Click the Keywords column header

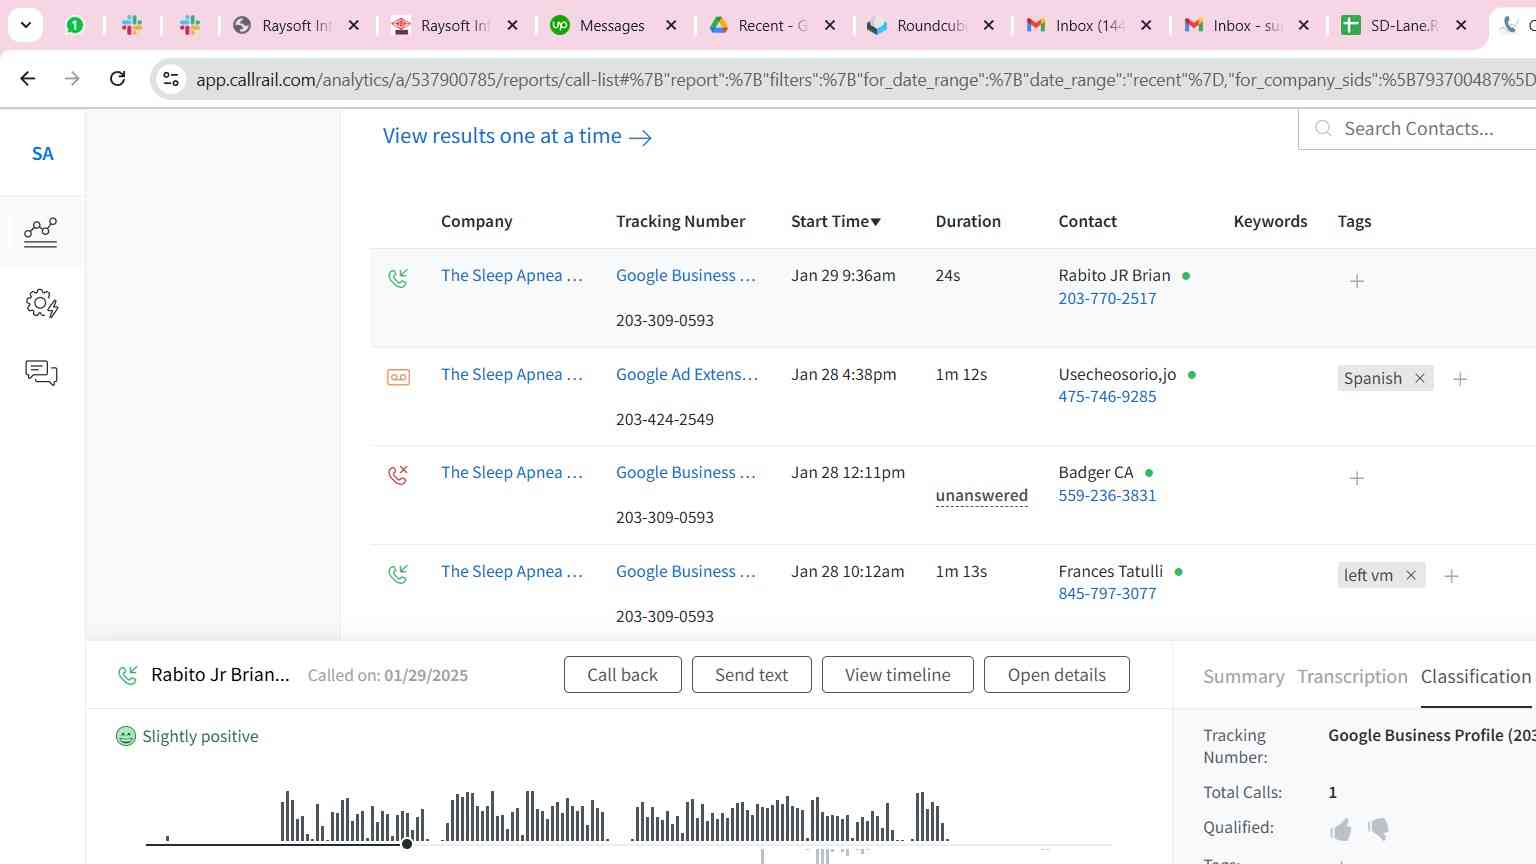click(x=1270, y=221)
